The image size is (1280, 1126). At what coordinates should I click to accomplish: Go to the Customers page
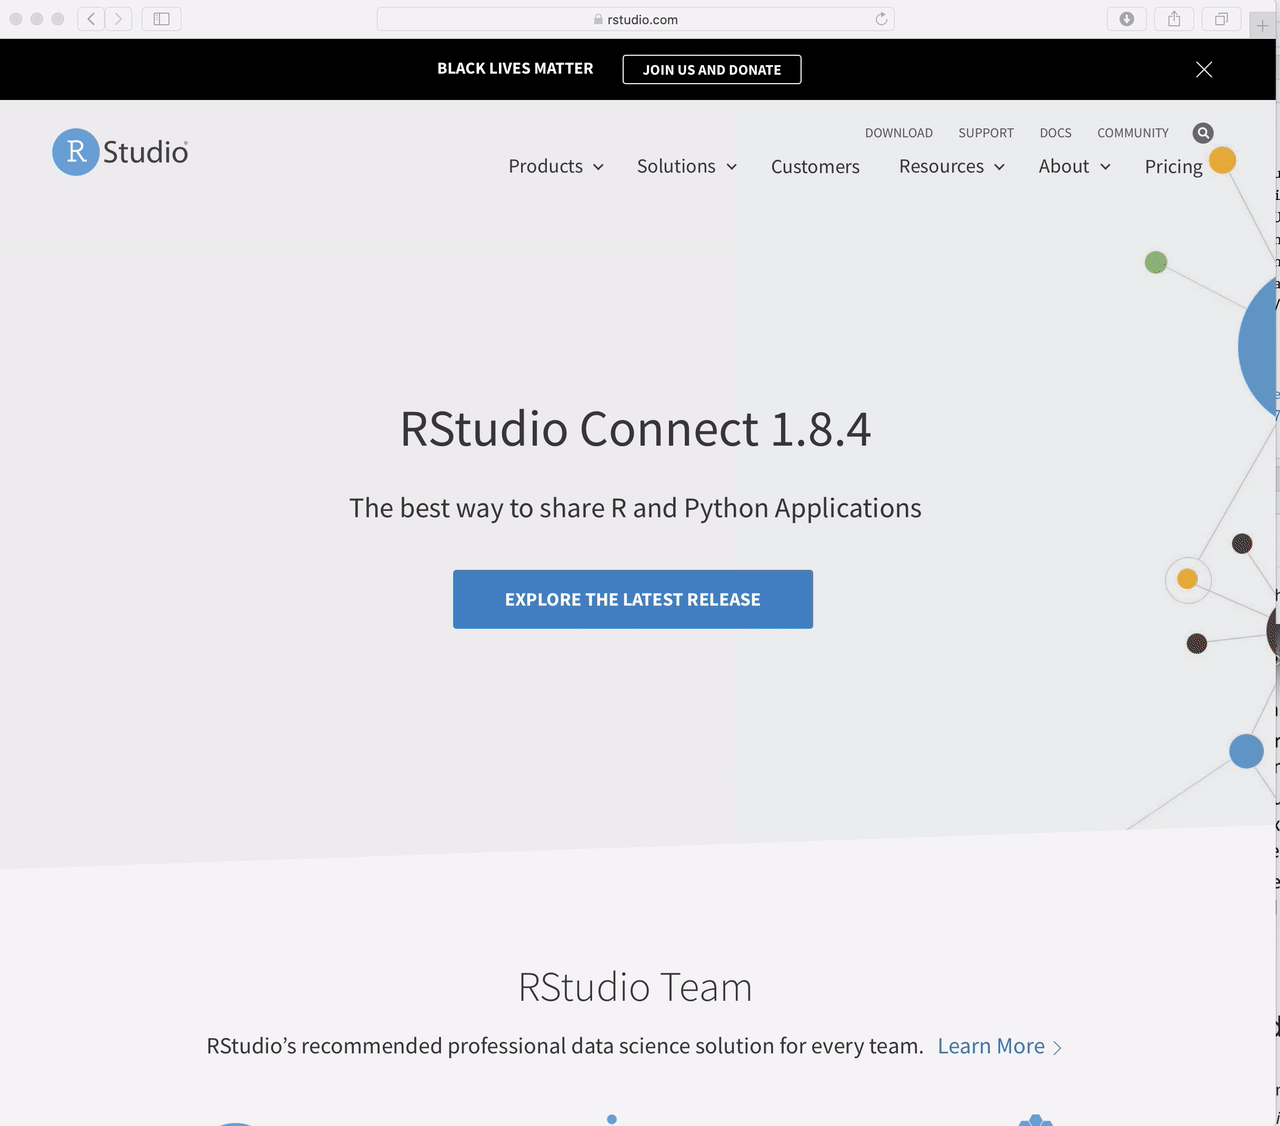815,167
